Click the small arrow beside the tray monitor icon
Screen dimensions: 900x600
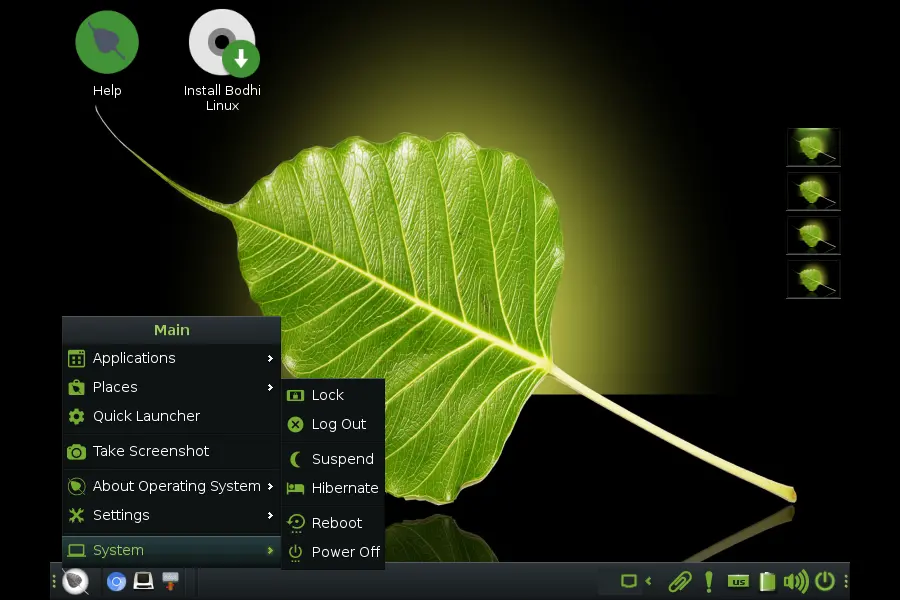pos(649,581)
